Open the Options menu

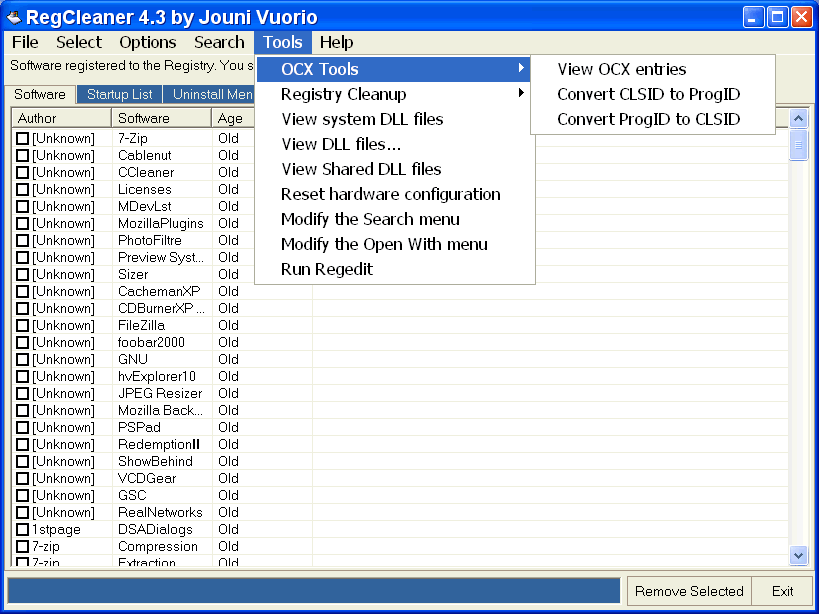(x=148, y=42)
